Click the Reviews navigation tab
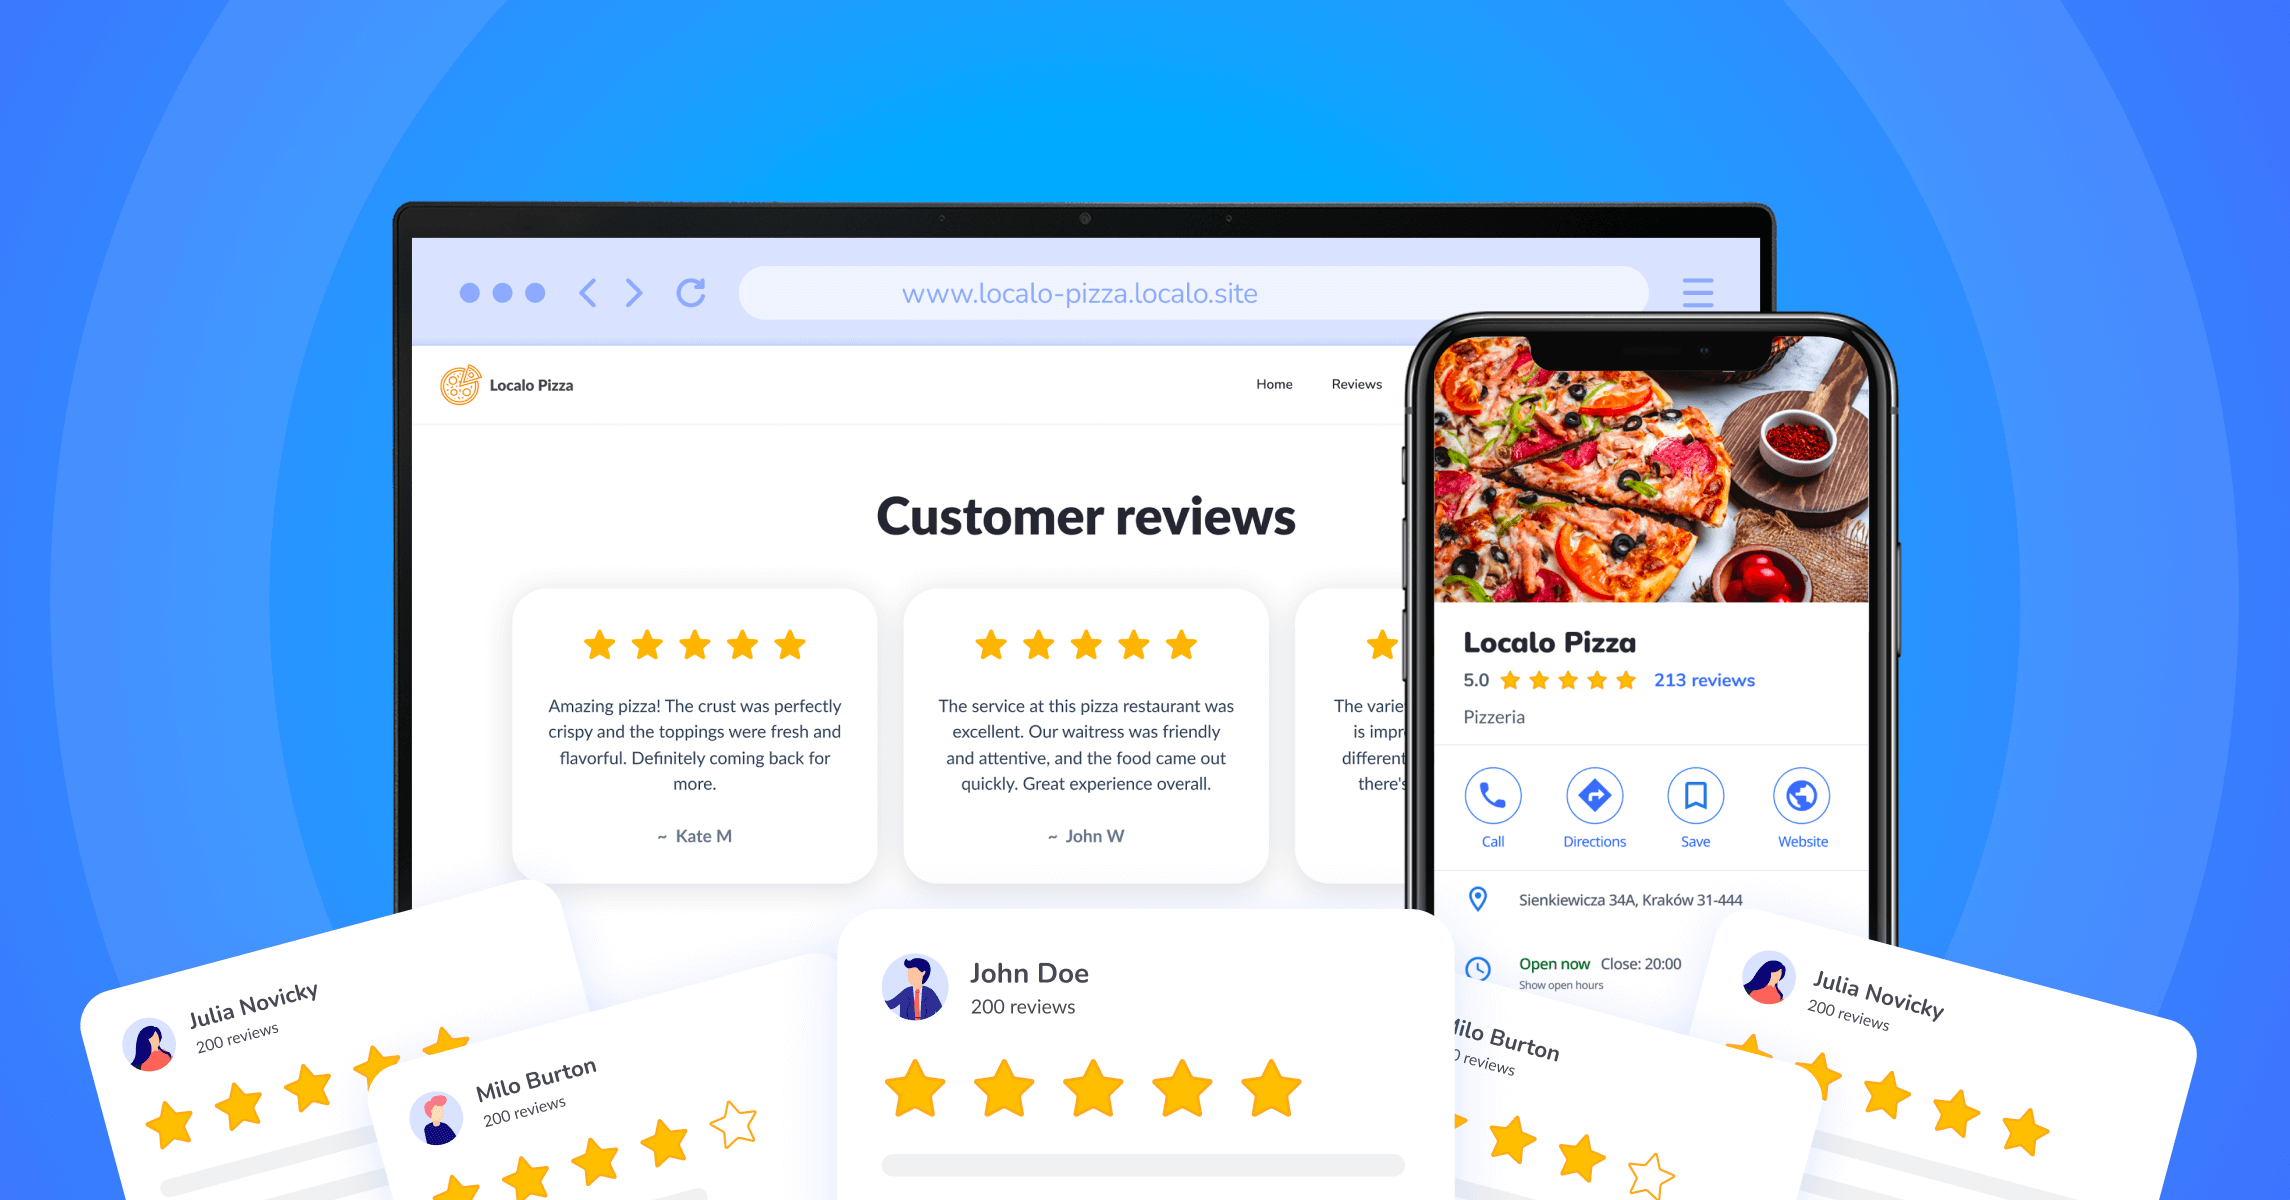This screenshot has width=2290, height=1200. pyautogui.click(x=1359, y=383)
